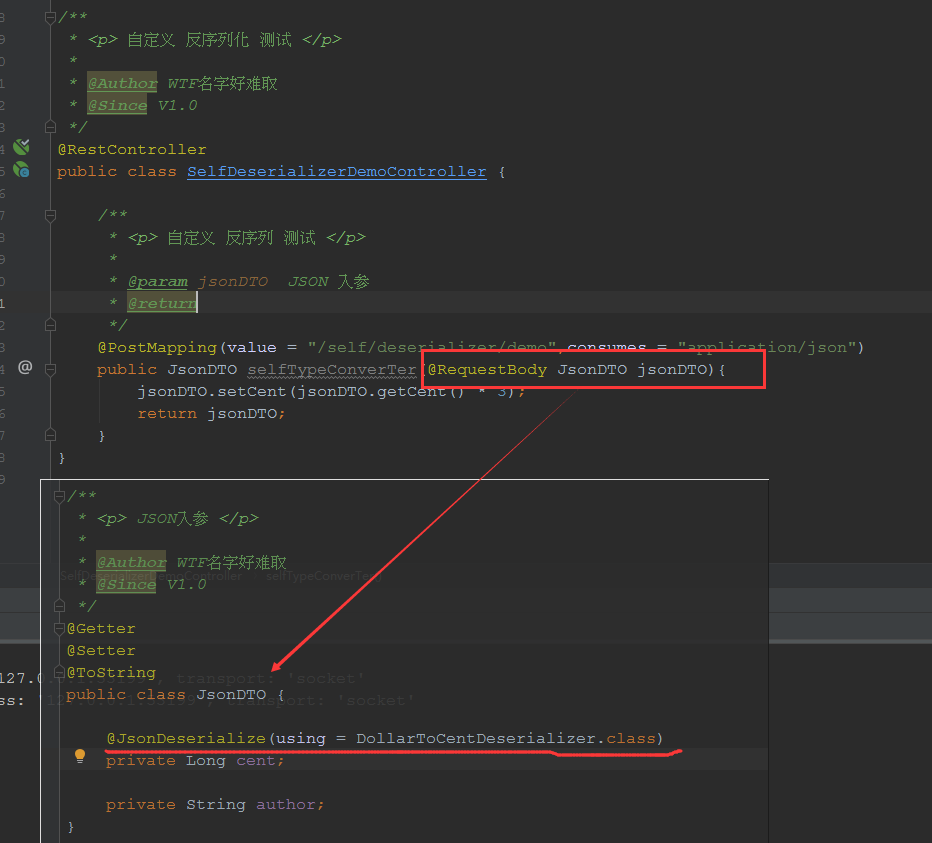Collapse the top class Javadoc comment start
The image size is (932, 843).
(x=51, y=18)
